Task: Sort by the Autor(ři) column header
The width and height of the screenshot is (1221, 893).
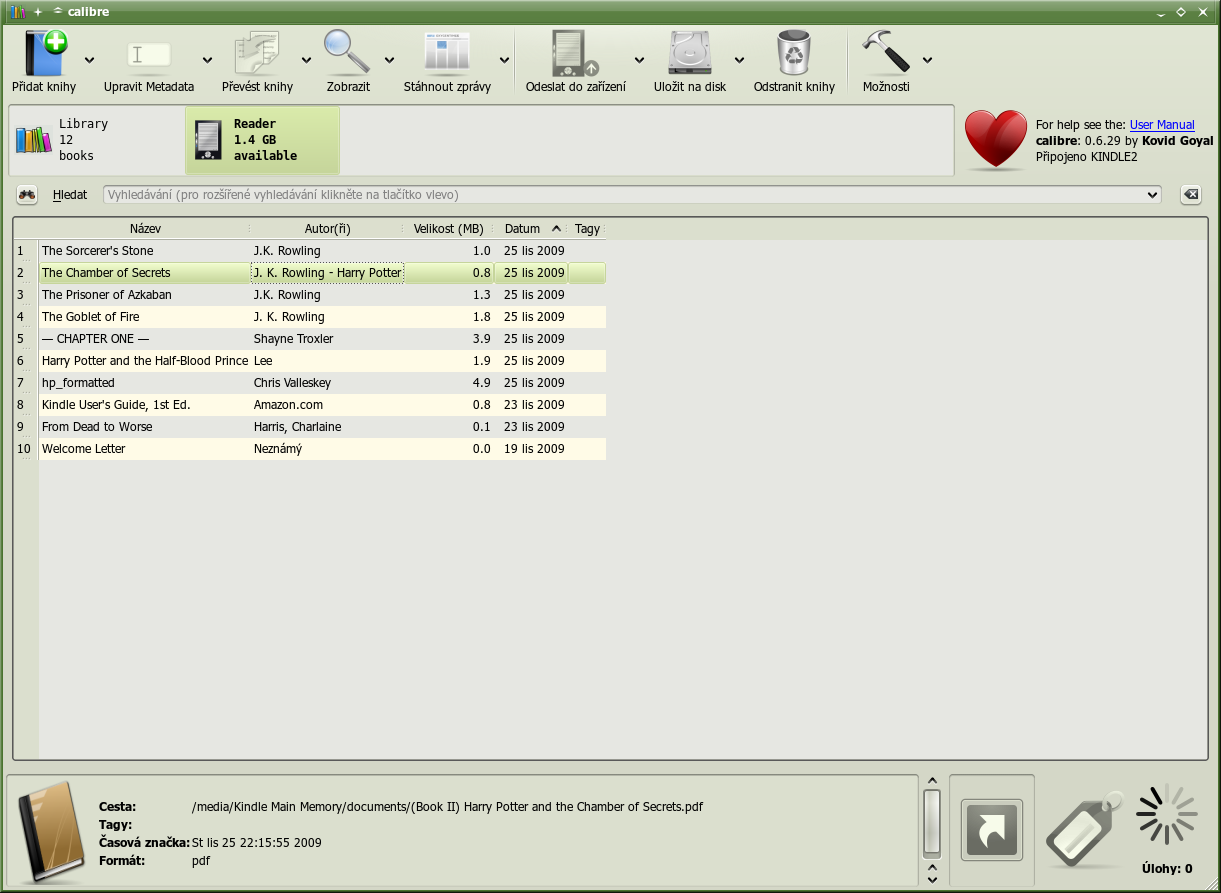Action: (328, 229)
